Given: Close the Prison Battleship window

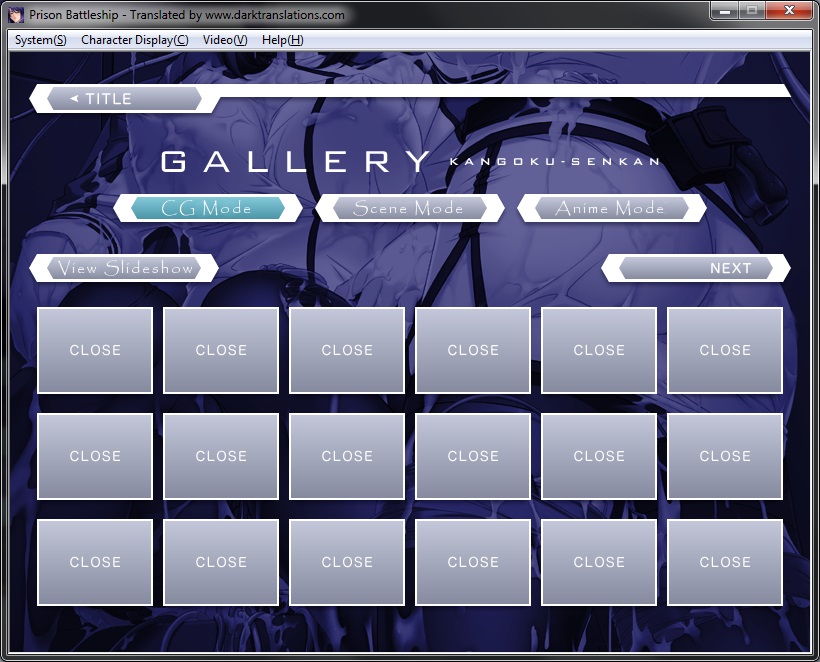Looking at the screenshot, I should (x=789, y=10).
